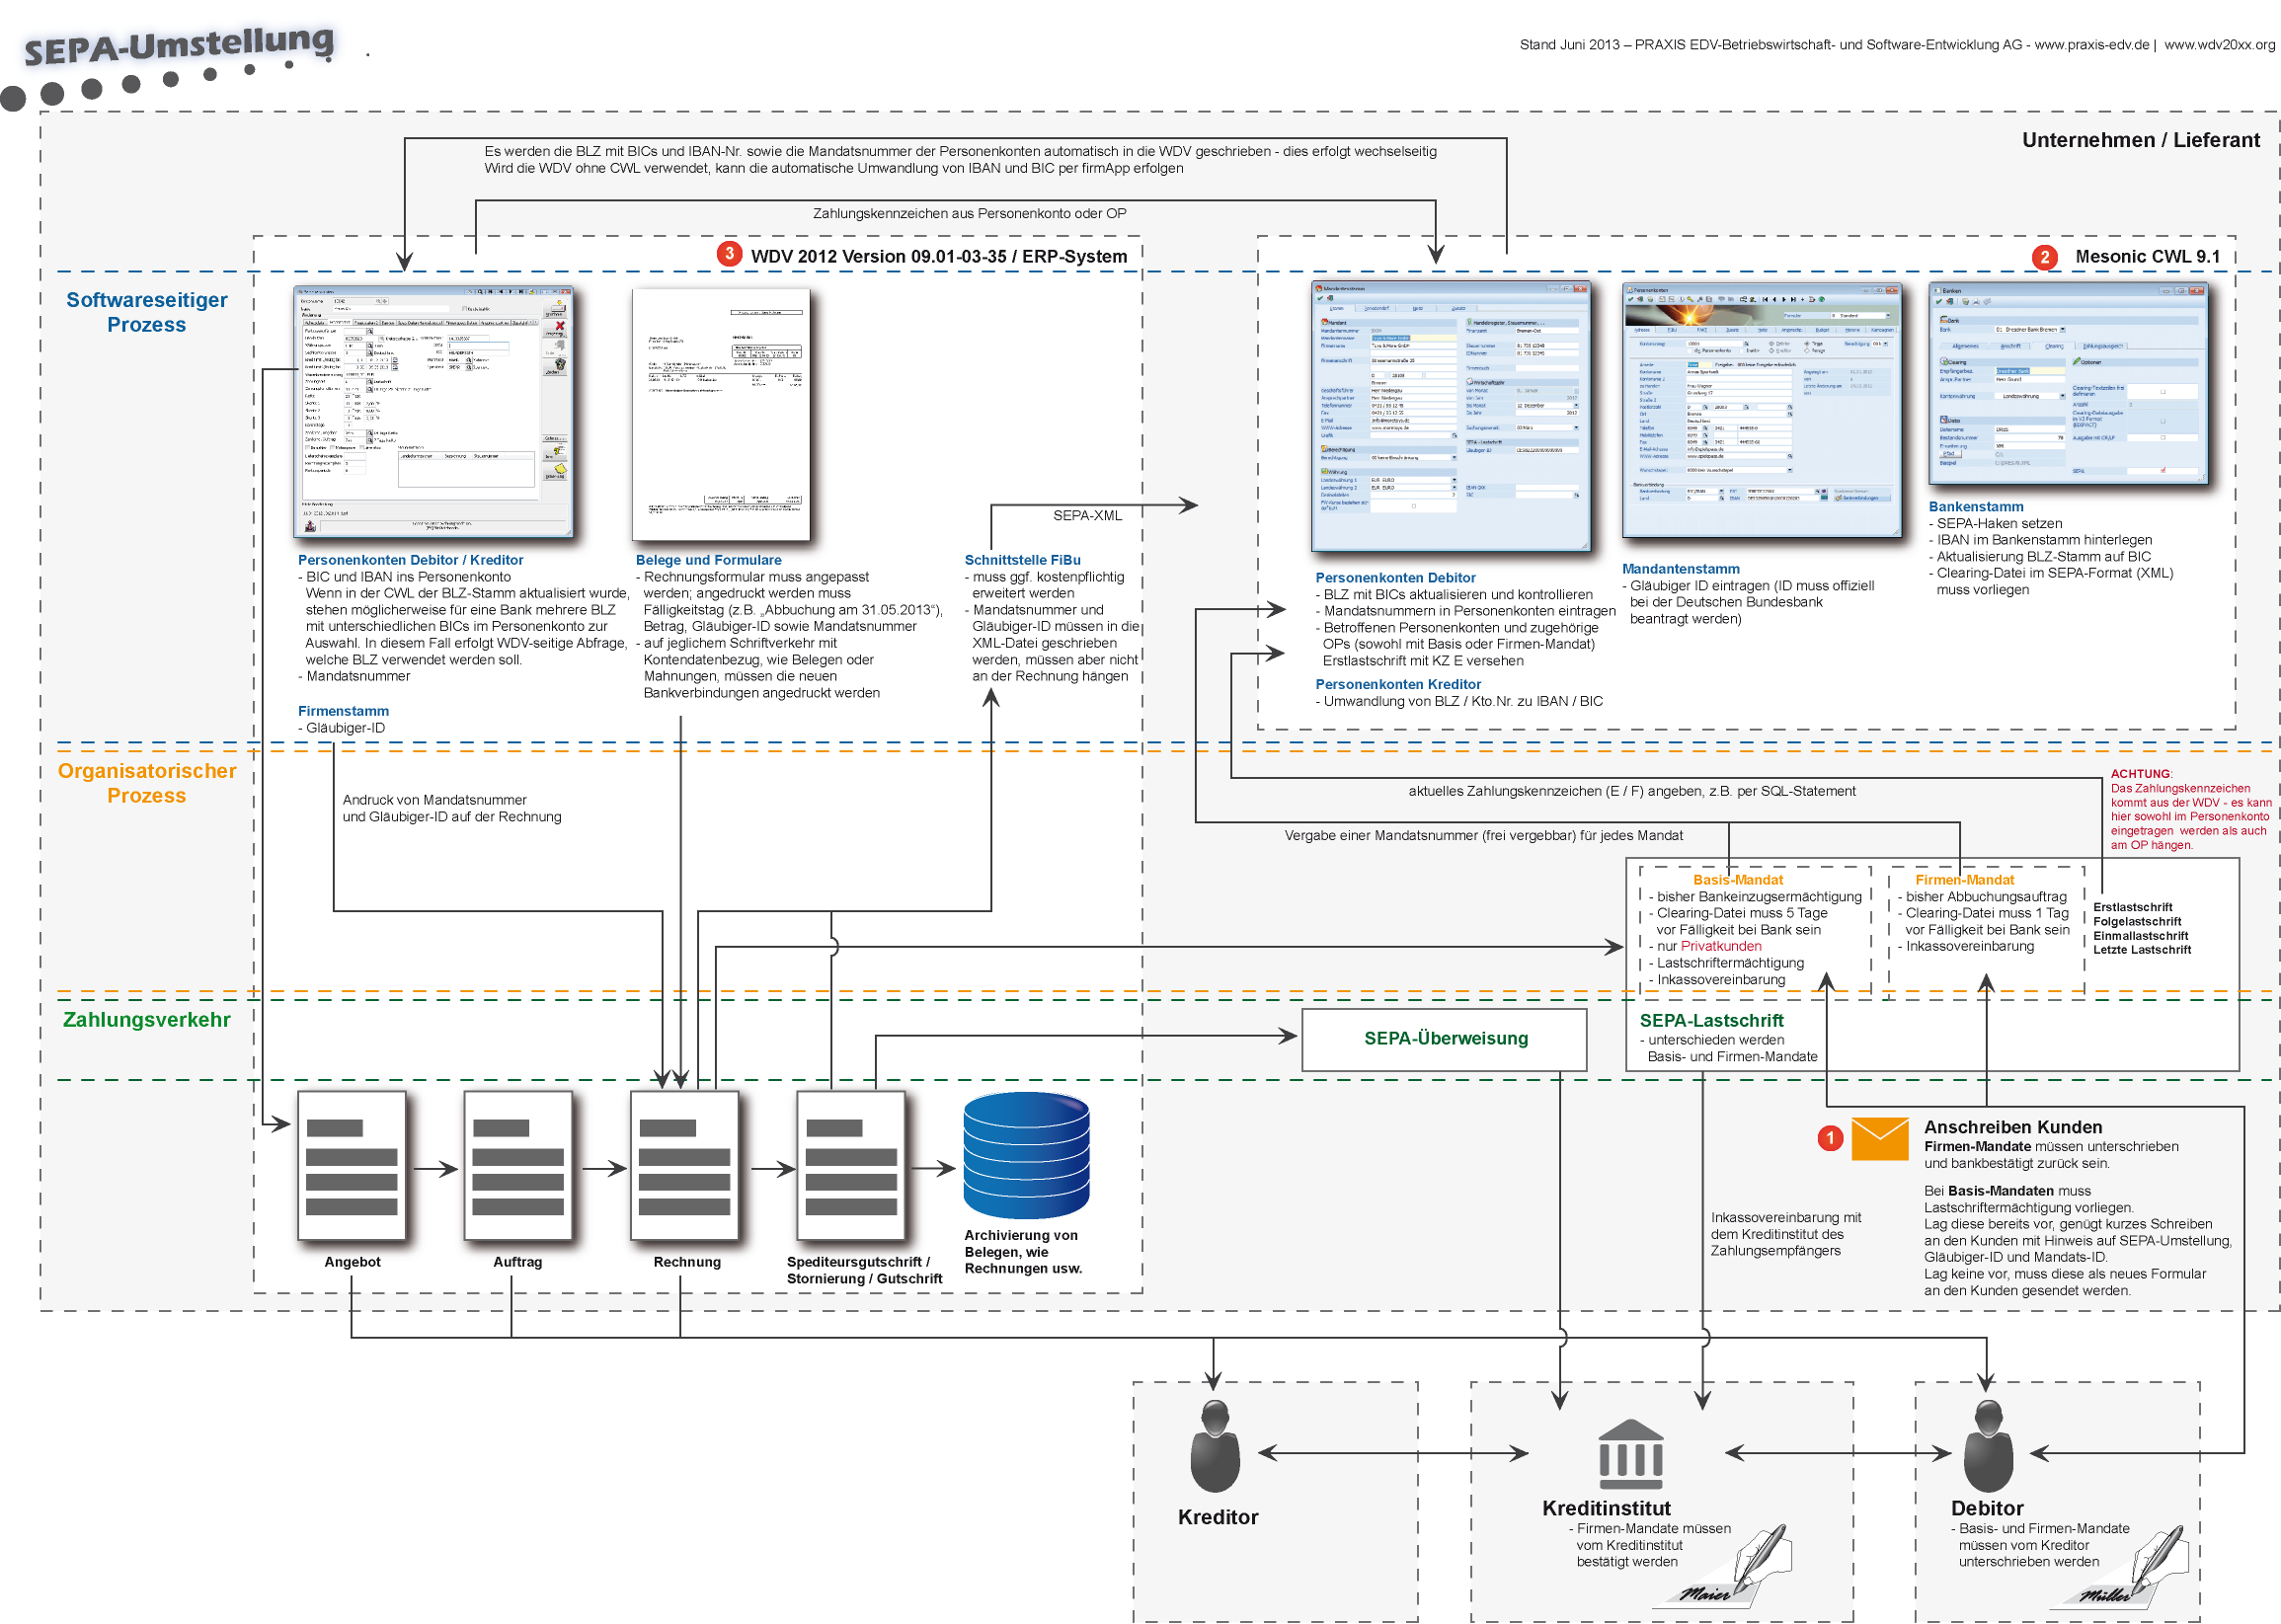This screenshot has height=1624, width=2281.
Task: Select the Clearing tab in Banken window
Action: pyautogui.click(x=2054, y=346)
